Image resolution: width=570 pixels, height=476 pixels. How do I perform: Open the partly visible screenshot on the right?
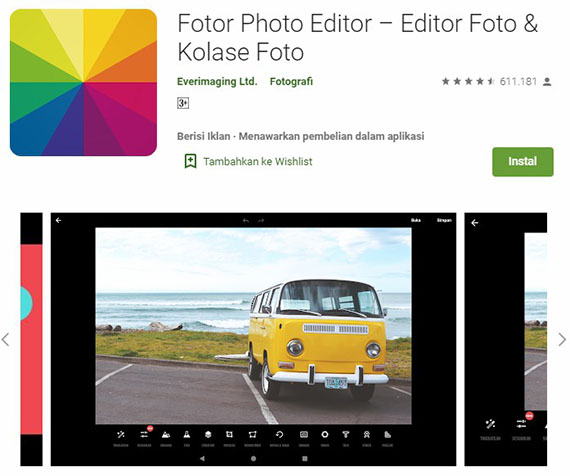point(506,339)
